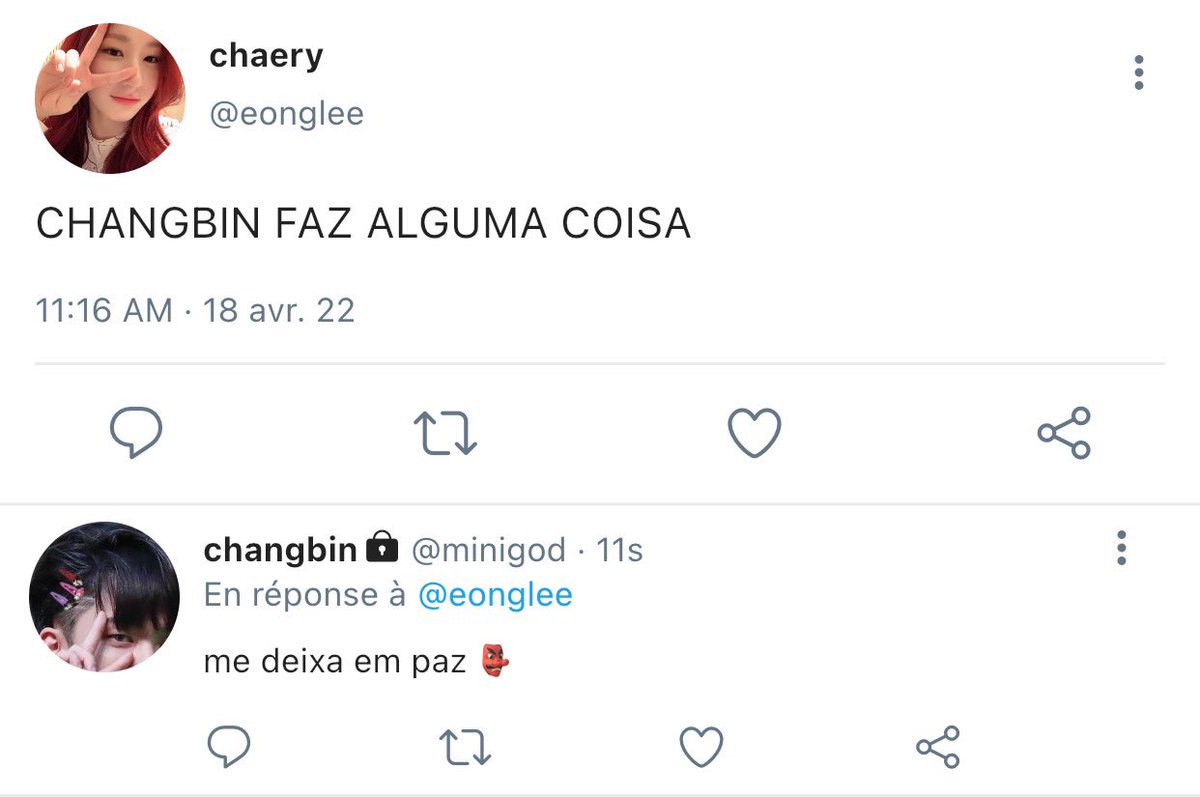Share chaery's main tweet

[1064, 433]
